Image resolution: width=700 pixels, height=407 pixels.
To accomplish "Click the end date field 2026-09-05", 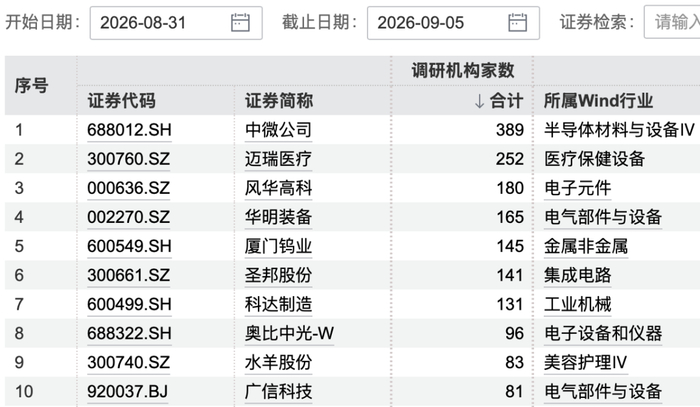I will click(x=453, y=23).
